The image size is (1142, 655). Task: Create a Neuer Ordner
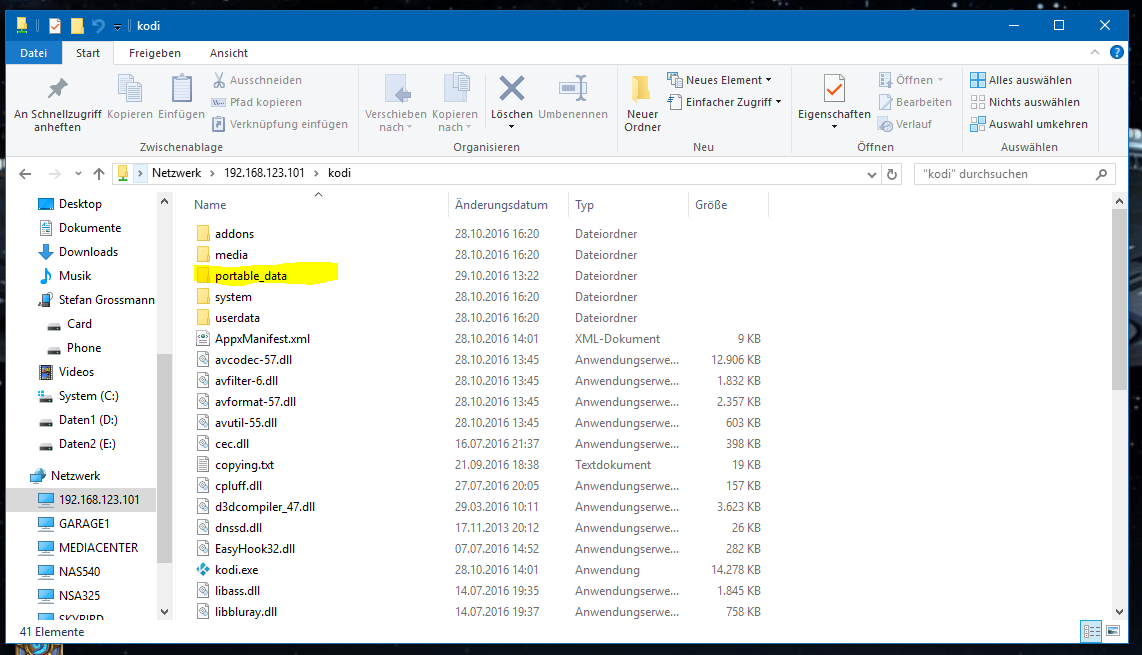coord(642,104)
